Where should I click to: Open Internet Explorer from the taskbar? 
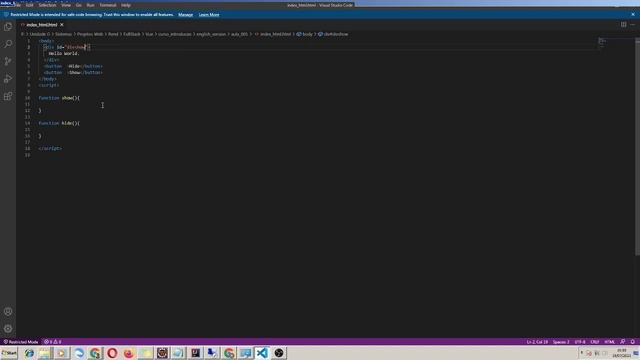(29, 353)
